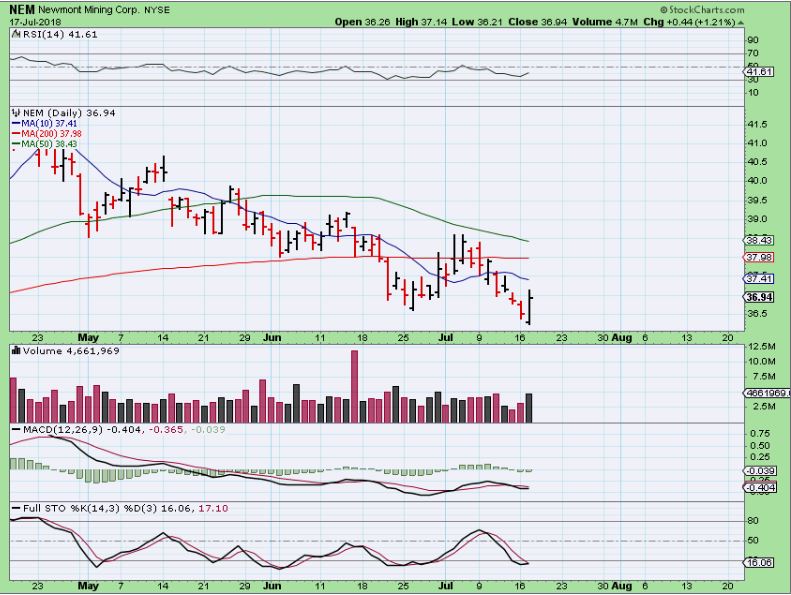
Task: Click the red 37.98 price axis tag
Action: coord(758,257)
